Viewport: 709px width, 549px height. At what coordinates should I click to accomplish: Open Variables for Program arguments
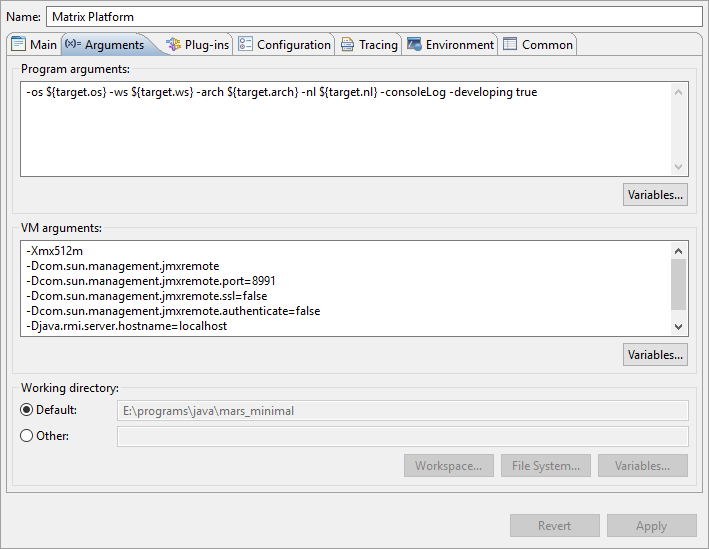[x=655, y=194]
